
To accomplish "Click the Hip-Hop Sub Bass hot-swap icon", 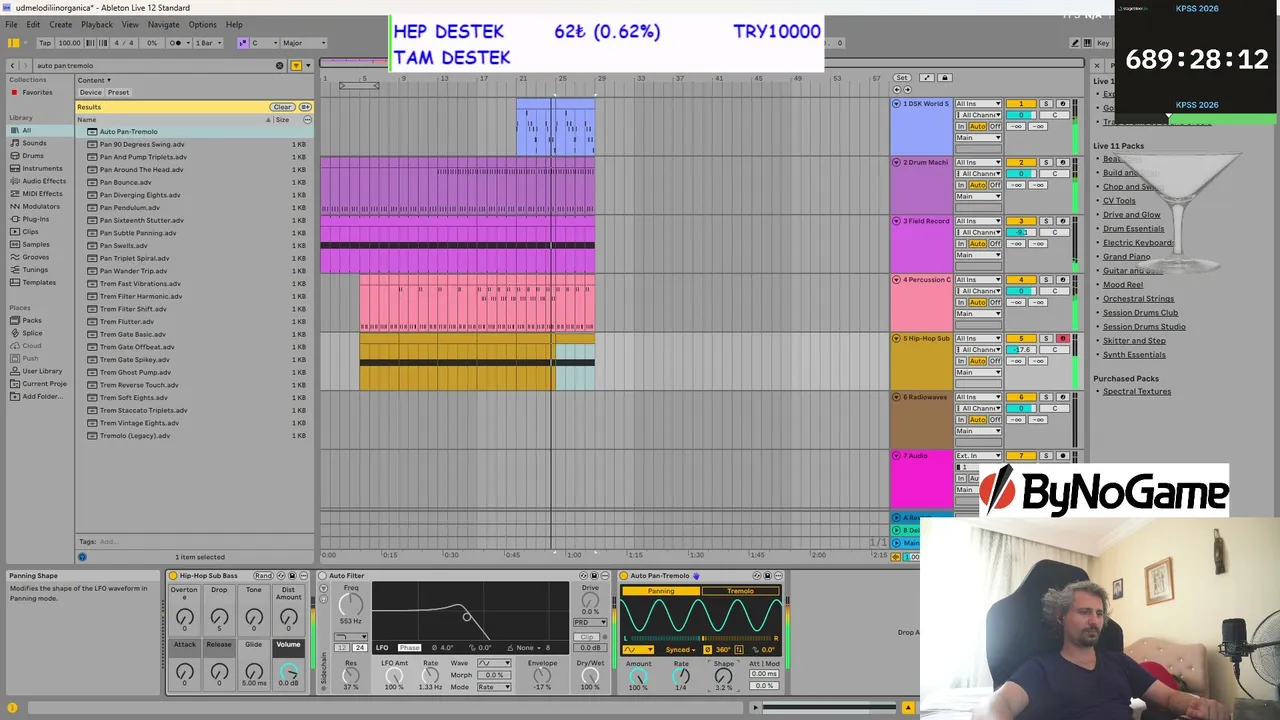I will pyautogui.click(x=279, y=576).
